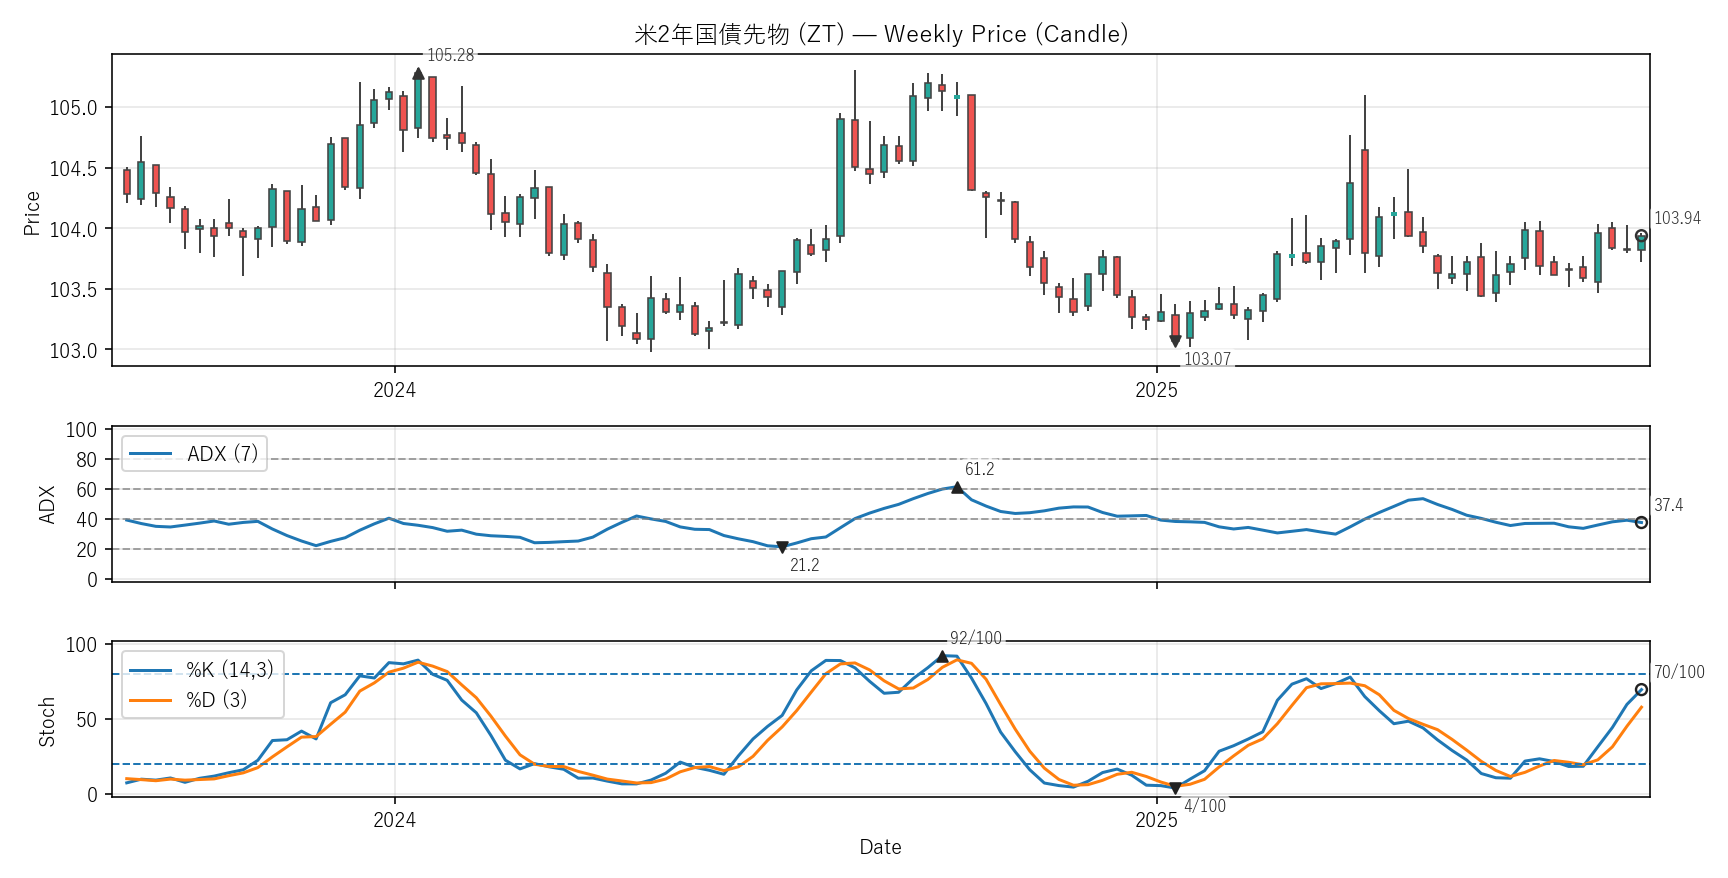Click the stochastic low label 4/100
Viewport: 1728px width, 878px height.
pos(1204,806)
